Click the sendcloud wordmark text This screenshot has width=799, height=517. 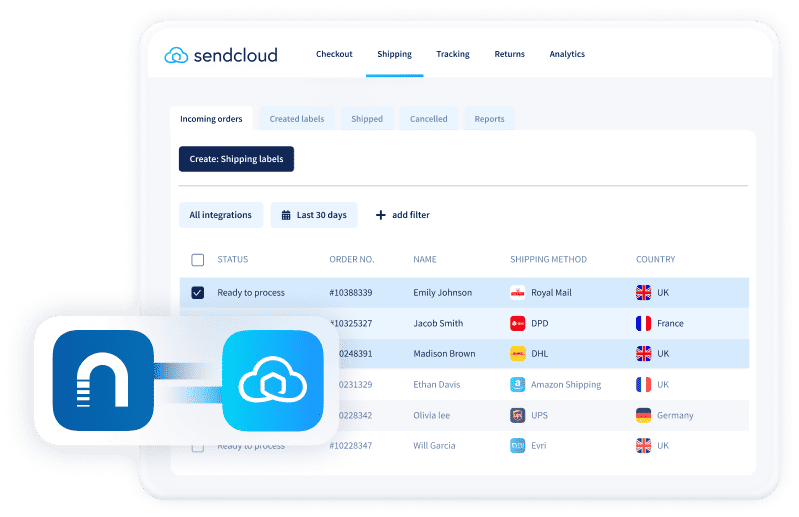click(x=235, y=55)
